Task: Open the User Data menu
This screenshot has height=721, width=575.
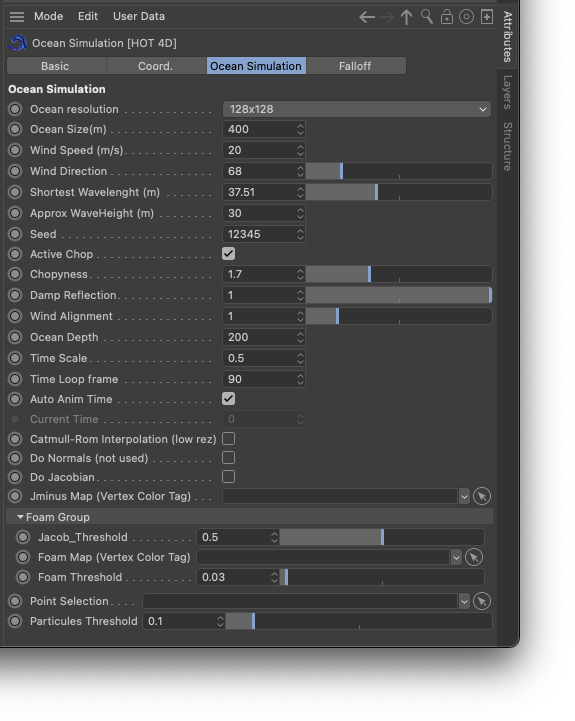Action: pos(139,17)
